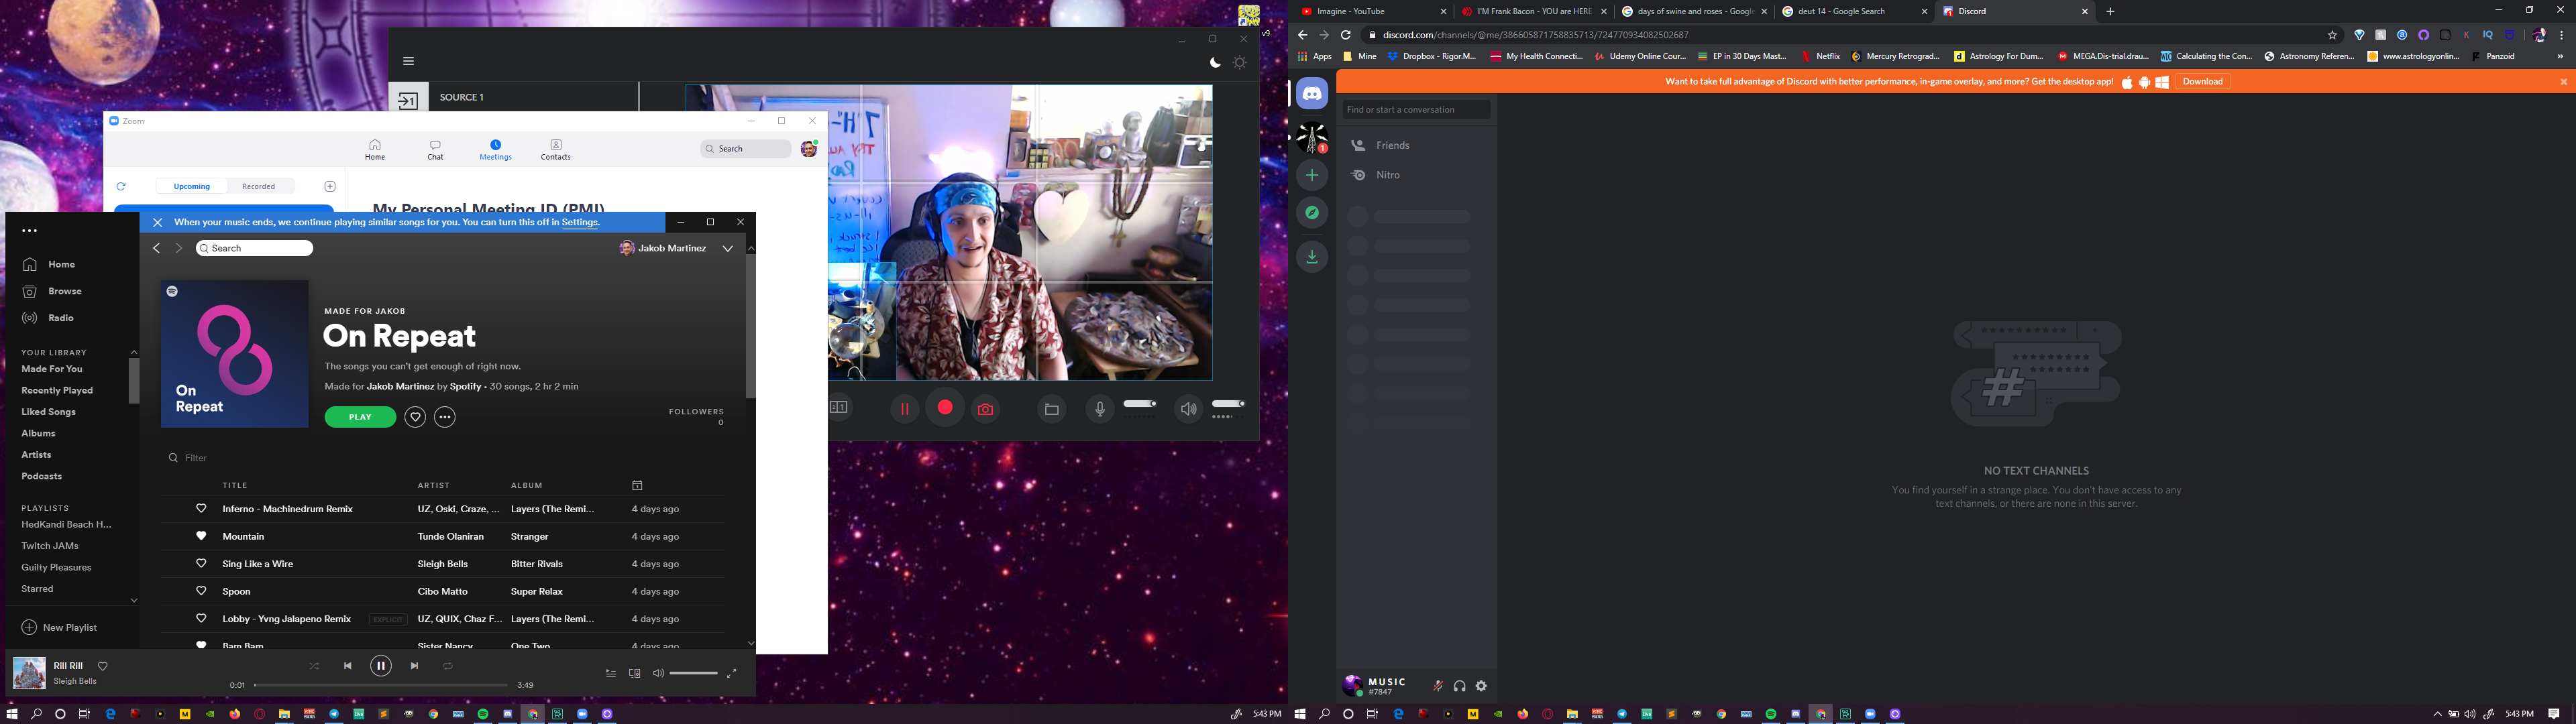This screenshot has width=2576, height=724.
Task: Click the Spotify search field
Action: coord(255,248)
